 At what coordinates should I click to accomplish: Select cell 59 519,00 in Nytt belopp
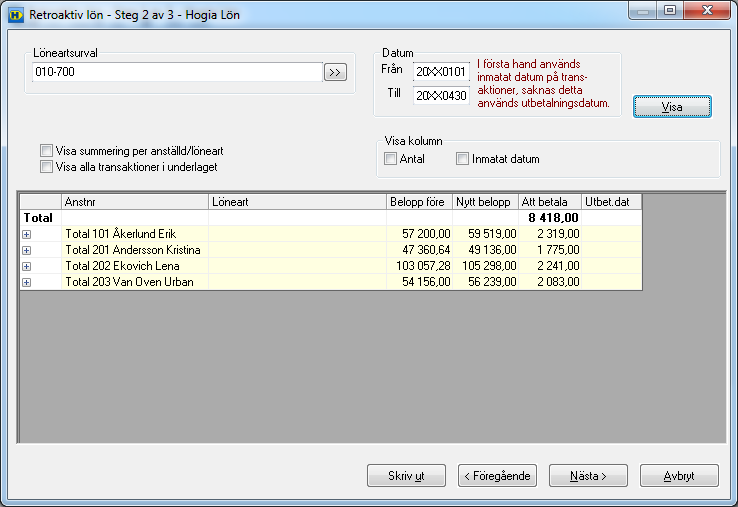coord(485,234)
